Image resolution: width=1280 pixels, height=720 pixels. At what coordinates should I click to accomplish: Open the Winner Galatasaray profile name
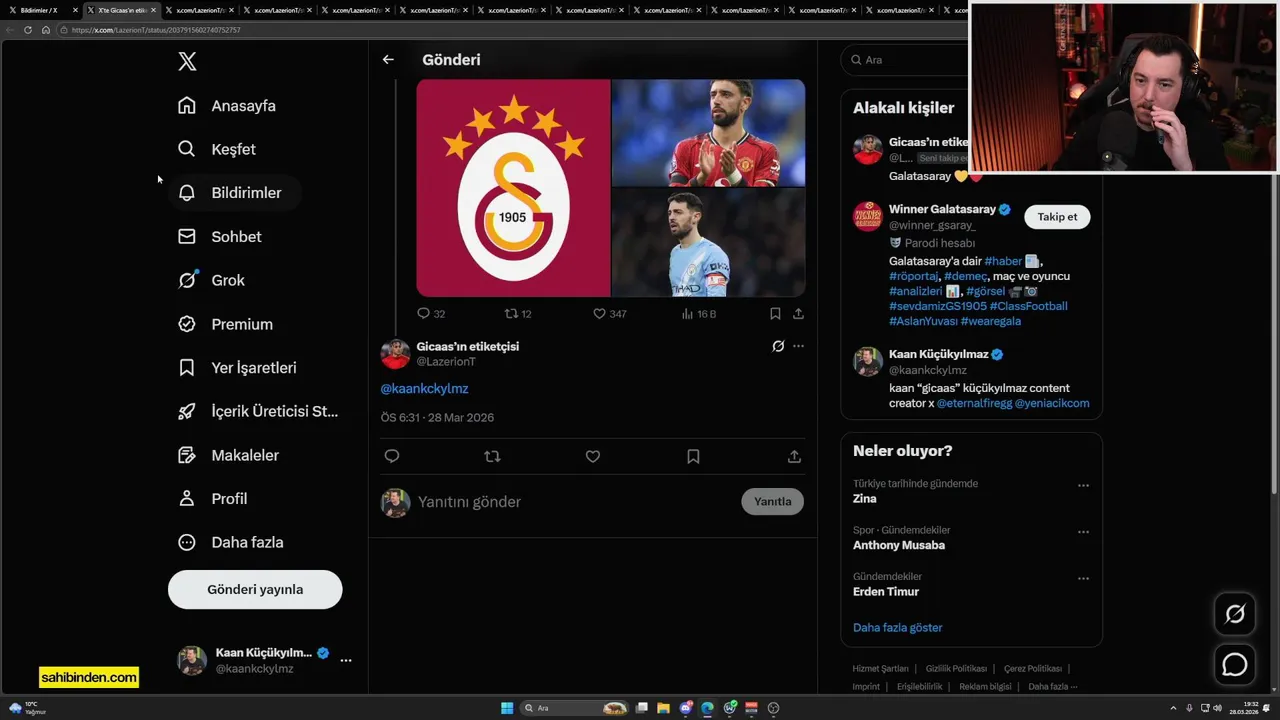[x=942, y=209]
